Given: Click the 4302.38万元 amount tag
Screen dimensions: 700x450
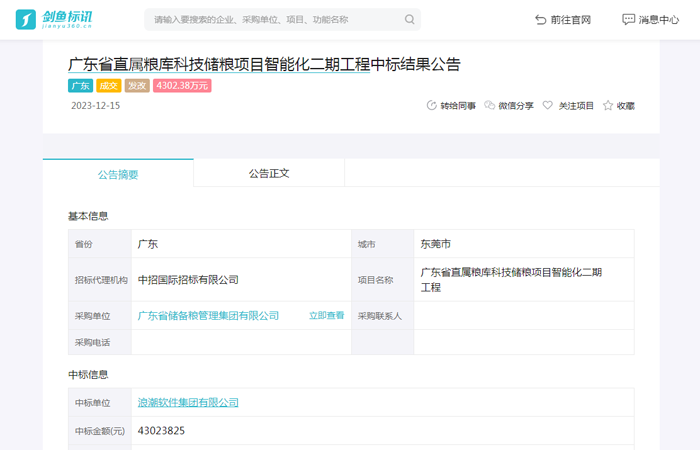Looking at the screenshot, I should [x=182, y=86].
